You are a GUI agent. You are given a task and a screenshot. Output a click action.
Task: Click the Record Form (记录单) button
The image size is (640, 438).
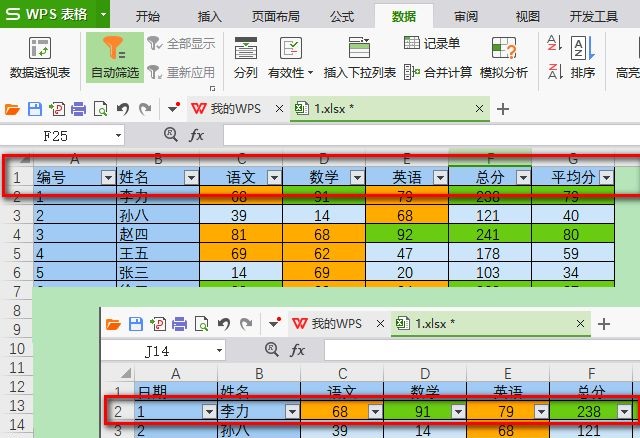point(432,43)
